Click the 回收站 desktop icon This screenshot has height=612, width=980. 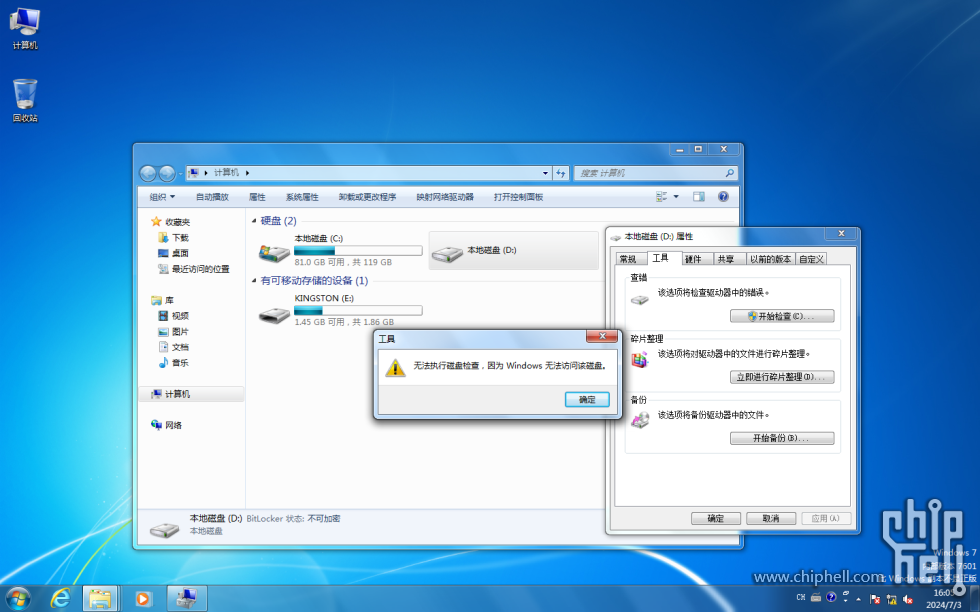tap(25, 101)
